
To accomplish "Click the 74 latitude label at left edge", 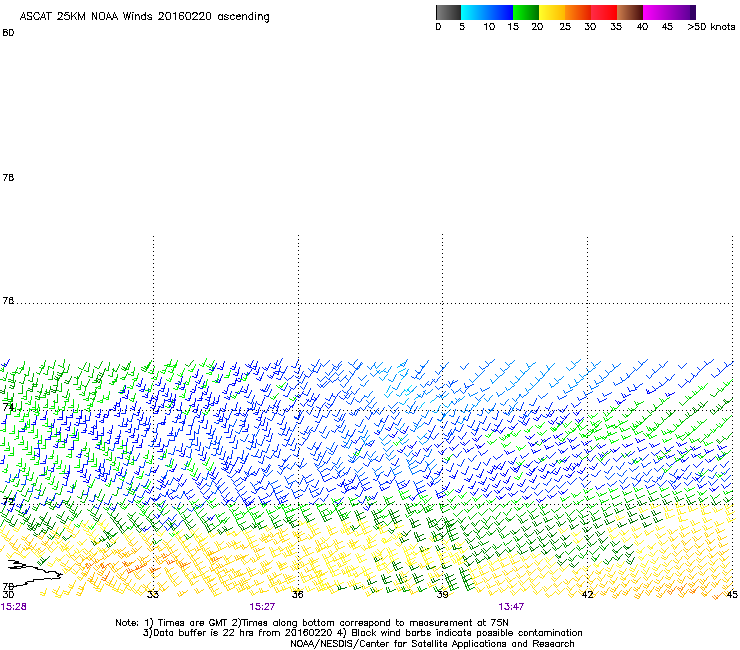I will [x=8, y=407].
